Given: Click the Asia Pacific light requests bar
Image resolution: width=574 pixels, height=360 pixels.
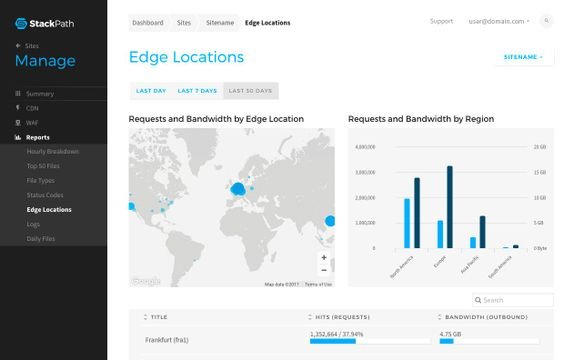Looking at the screenshot, I should (473, 242).
